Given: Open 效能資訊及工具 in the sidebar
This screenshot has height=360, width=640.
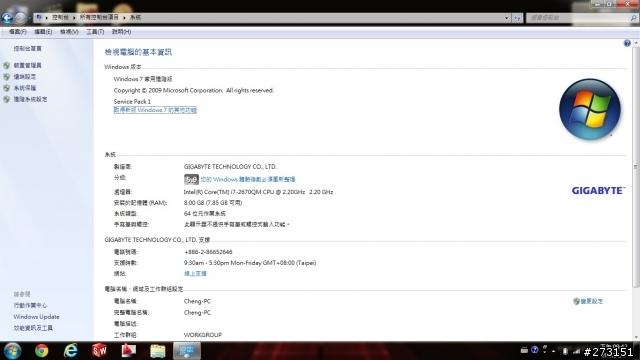Looking at the screenshot, I should (33, 328).
